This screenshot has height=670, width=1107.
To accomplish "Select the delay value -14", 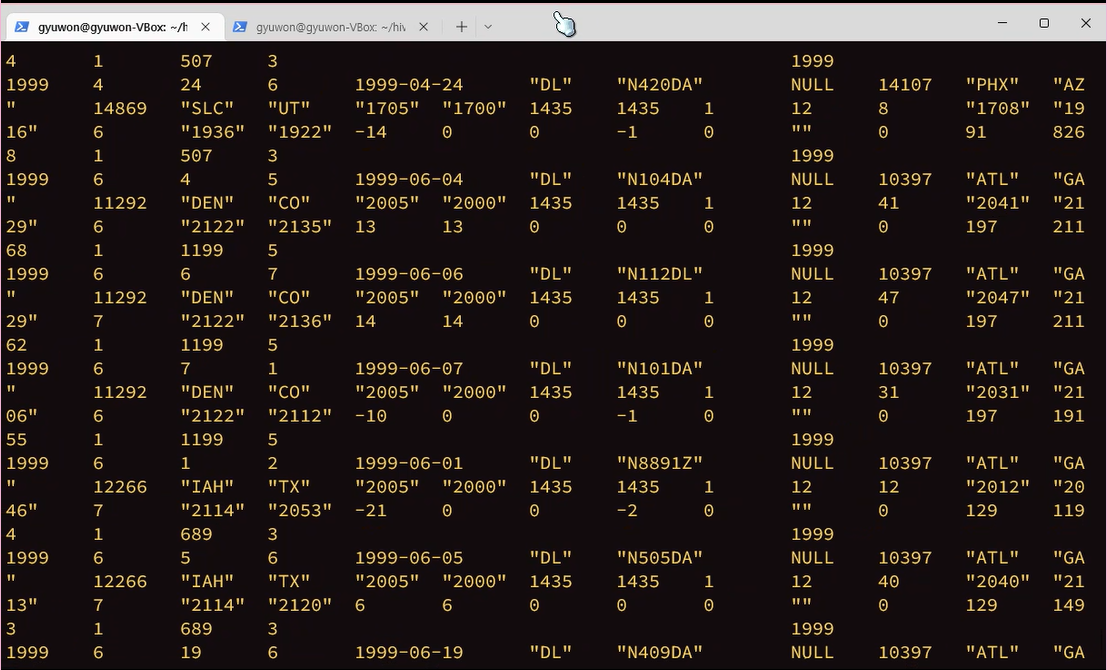I will point(371,132).
